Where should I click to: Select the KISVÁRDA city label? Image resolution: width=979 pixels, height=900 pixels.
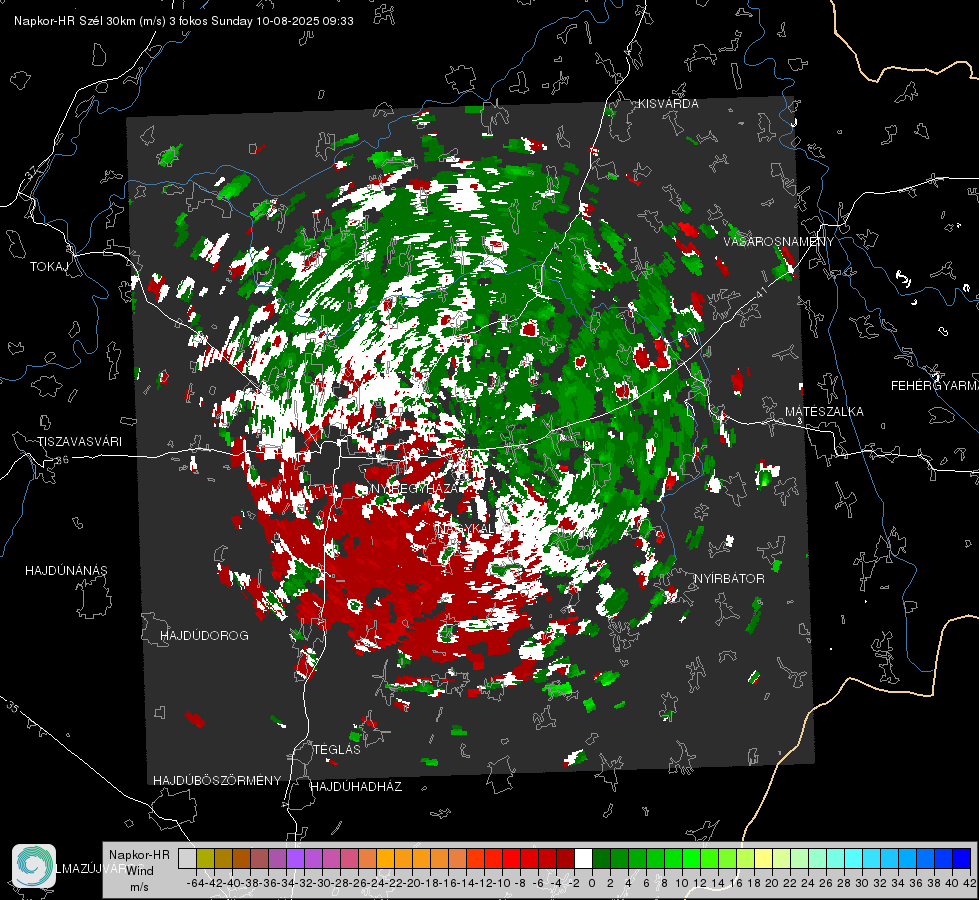point(668,104)
